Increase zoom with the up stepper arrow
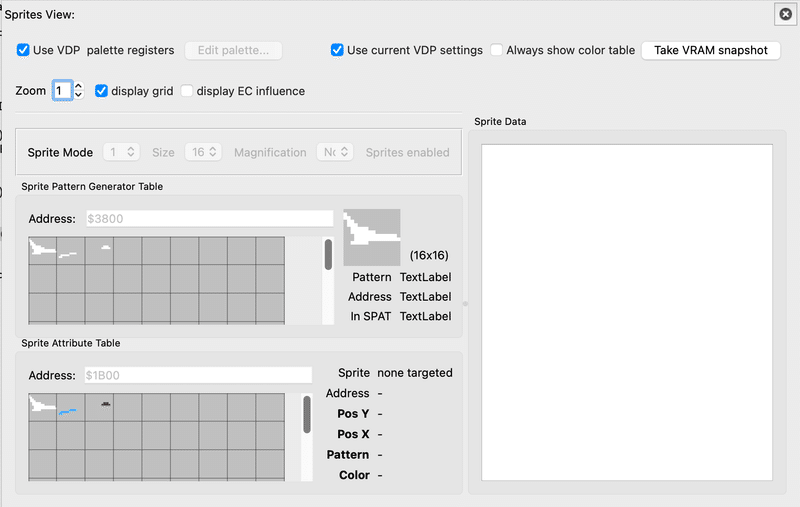The width and height of the screenshot is (800, 507). [79, 86]
